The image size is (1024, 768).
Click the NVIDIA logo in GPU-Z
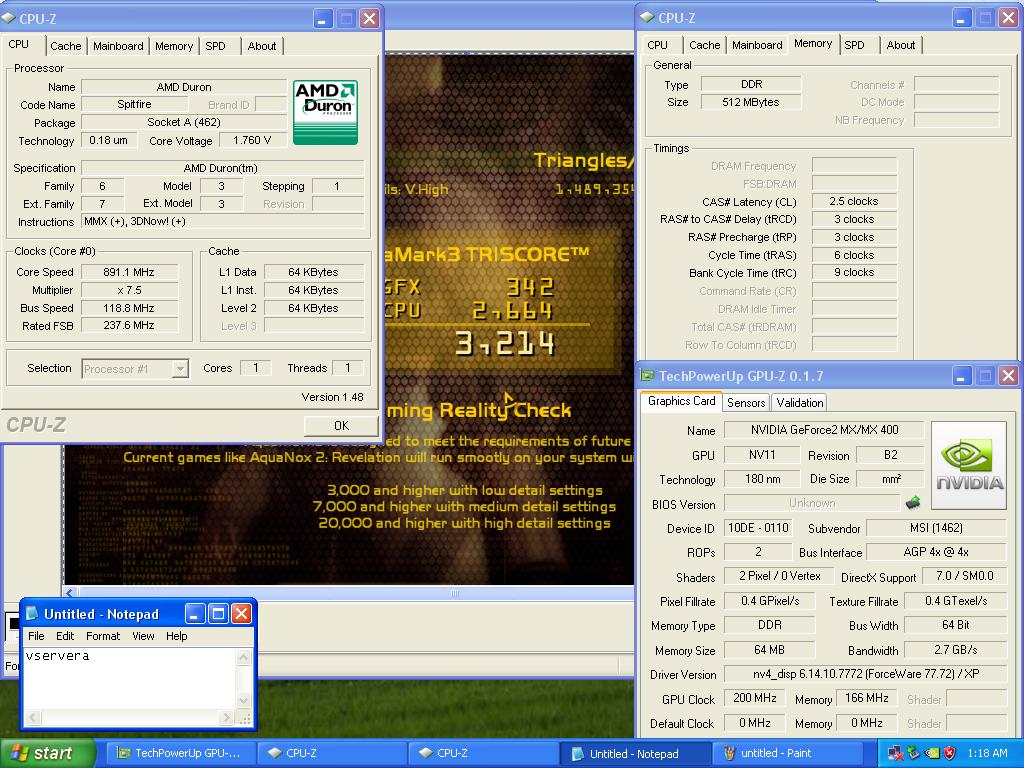point(968,465)
